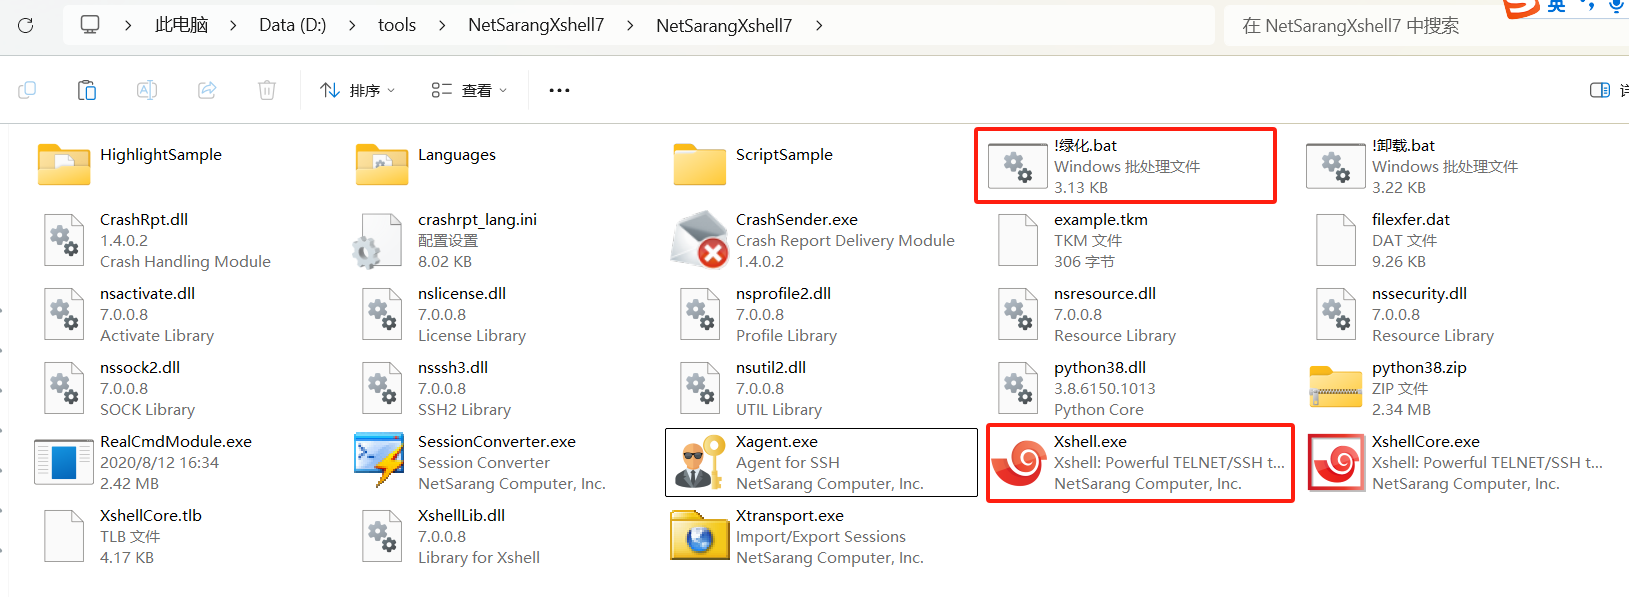Select the Xtransport.exe icon
Image resolution: width=1629 pixels, height=597 pixels.
pos(700,536)
